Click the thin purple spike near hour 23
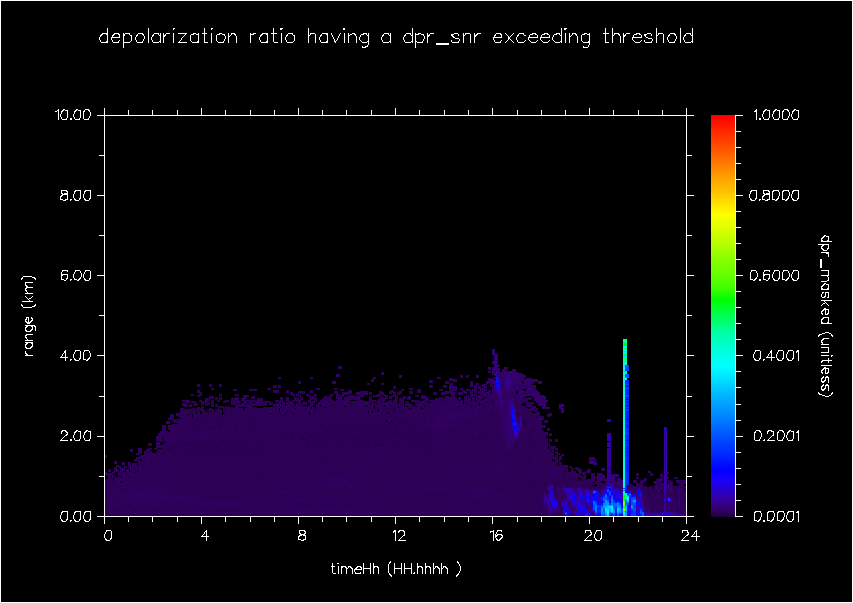This screenshot has height=603, width=853. coord(665,471)
